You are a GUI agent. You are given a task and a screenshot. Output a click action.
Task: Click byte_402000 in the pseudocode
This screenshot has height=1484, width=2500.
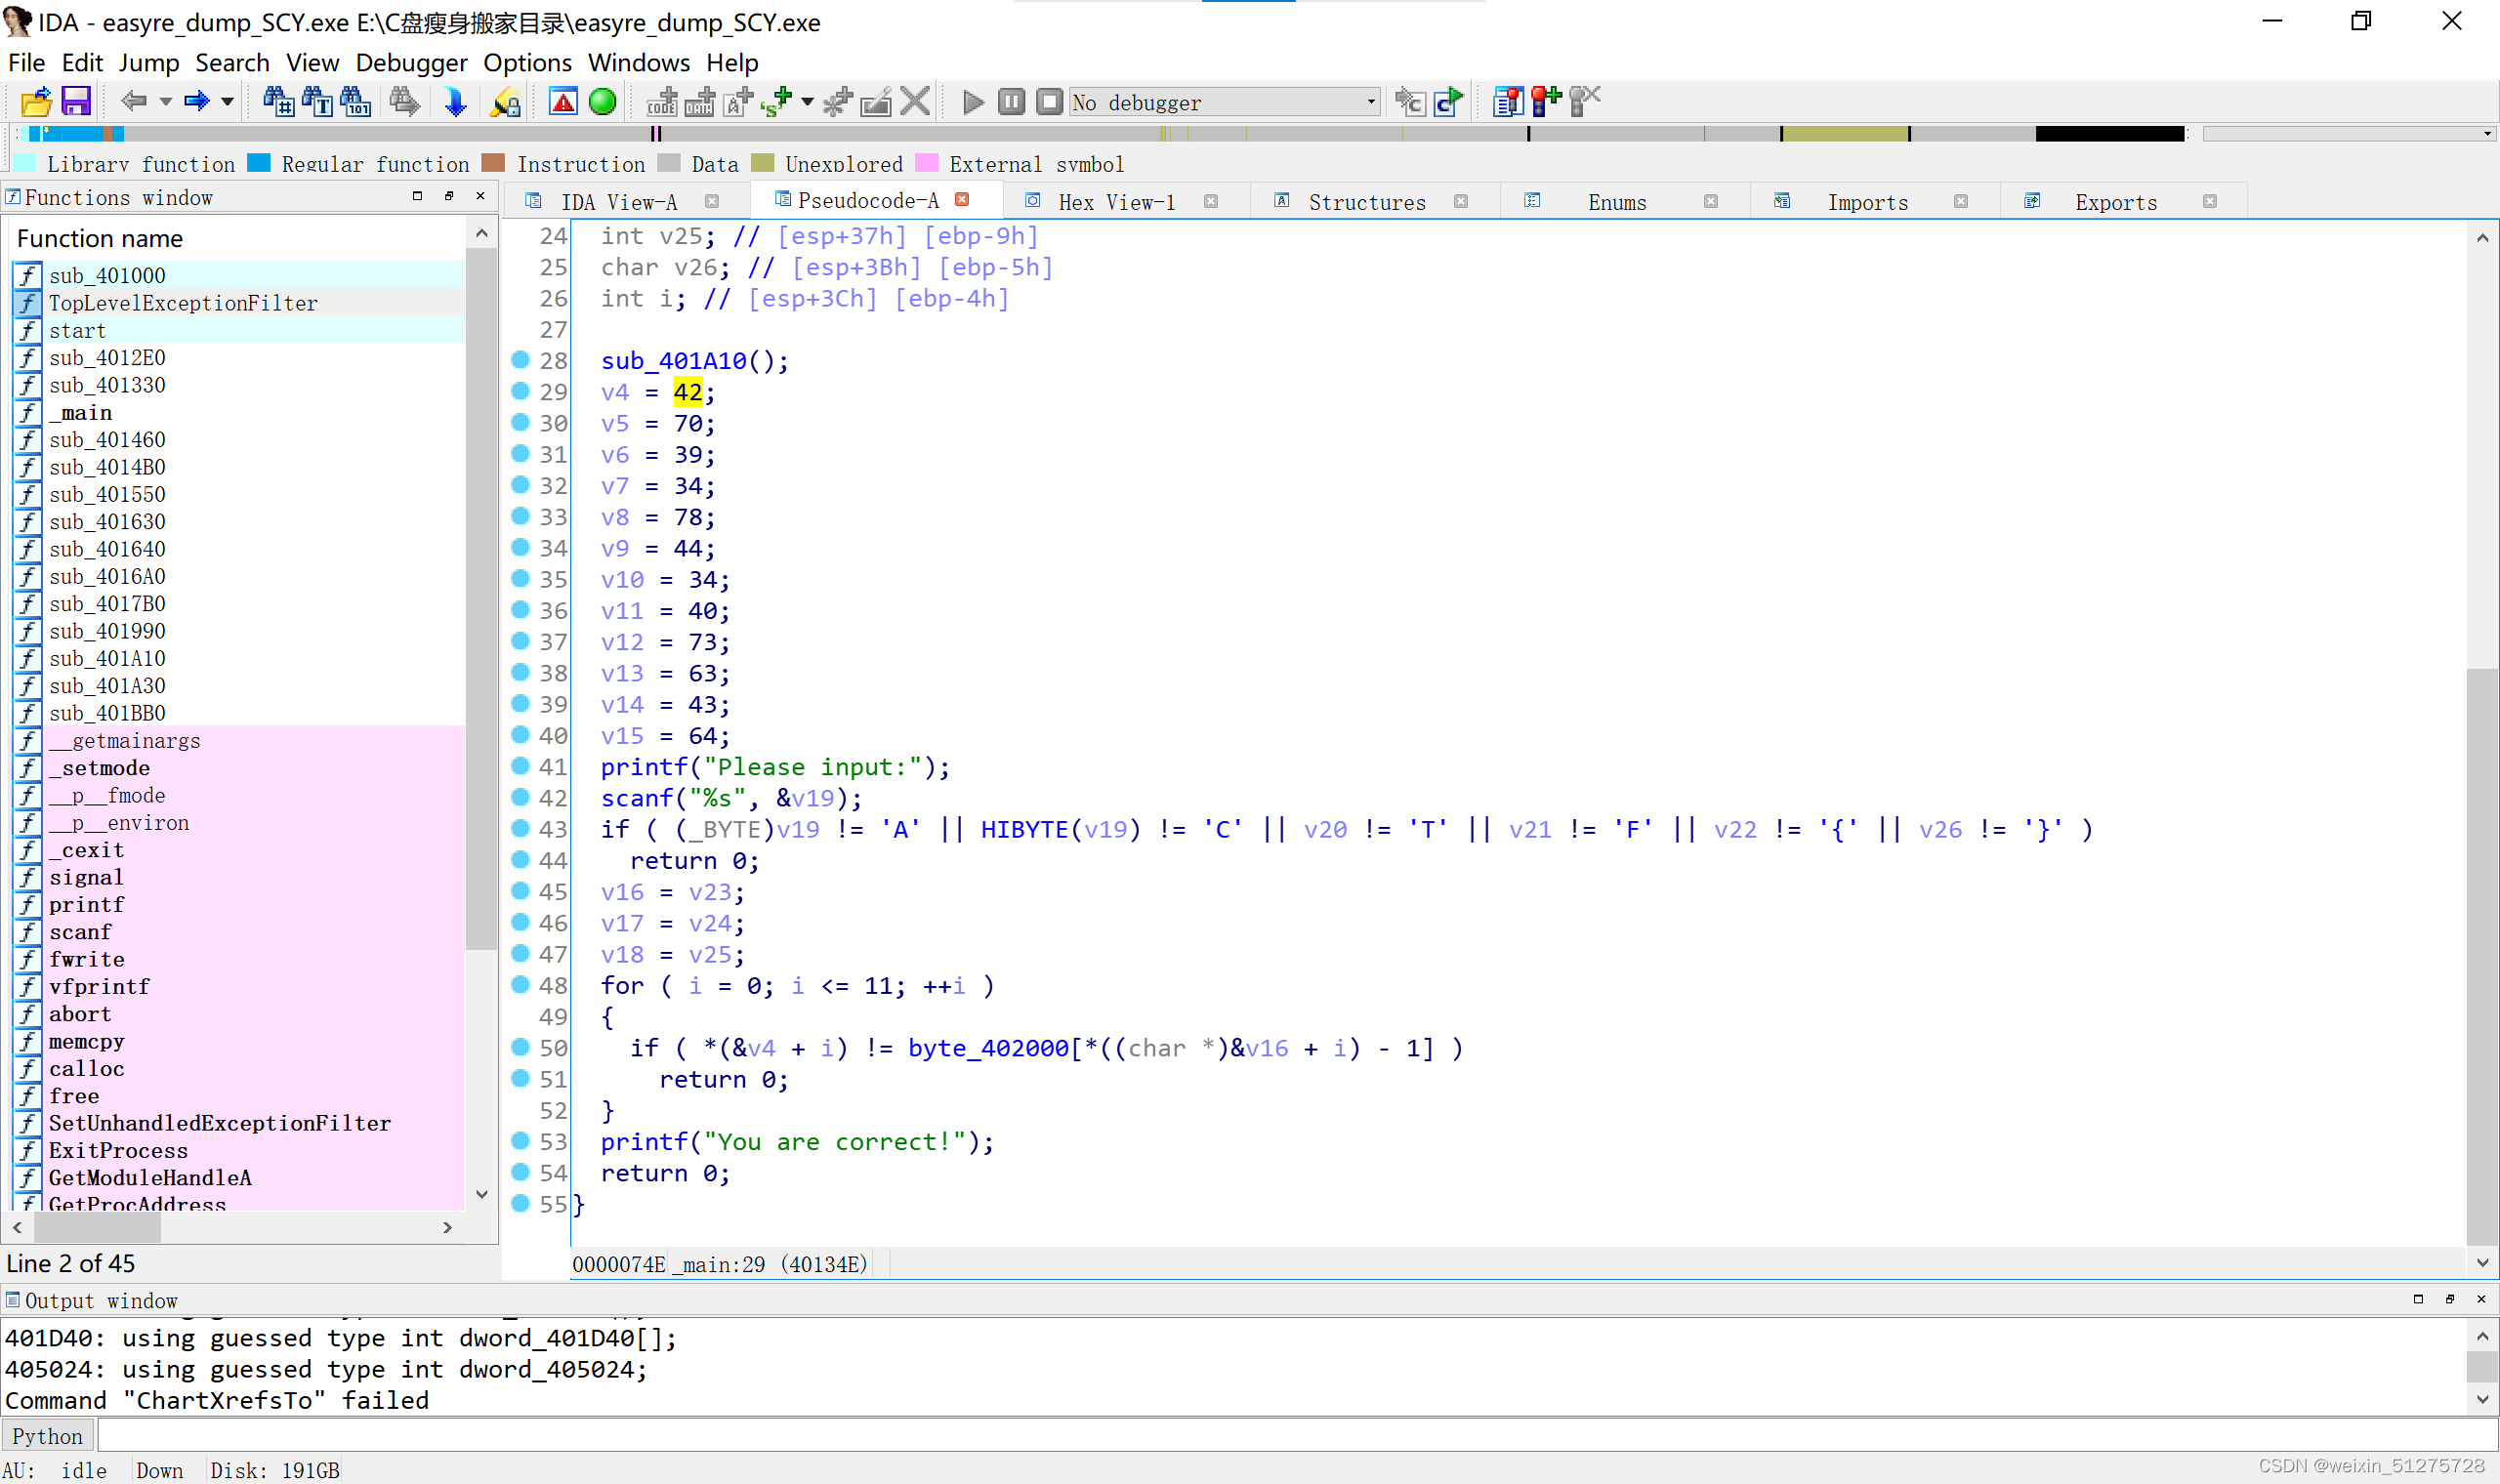click(x=988, y=1048)
